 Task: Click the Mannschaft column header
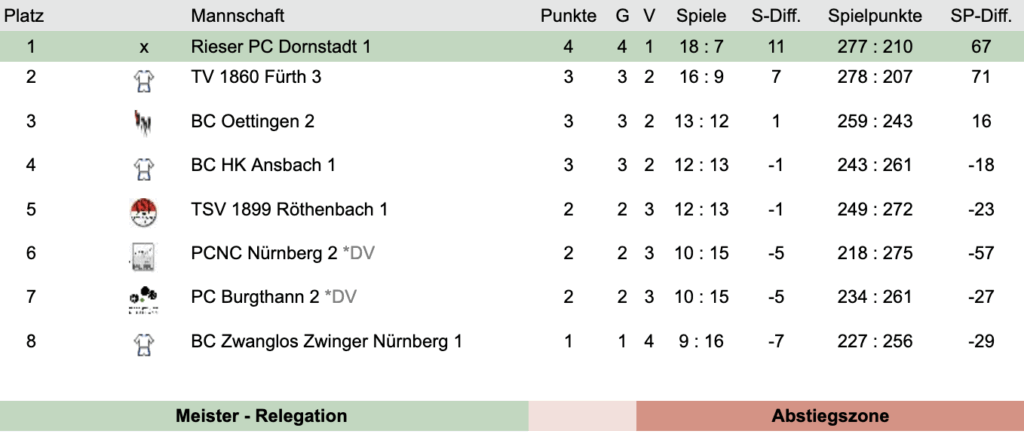(x=237, y=16)
